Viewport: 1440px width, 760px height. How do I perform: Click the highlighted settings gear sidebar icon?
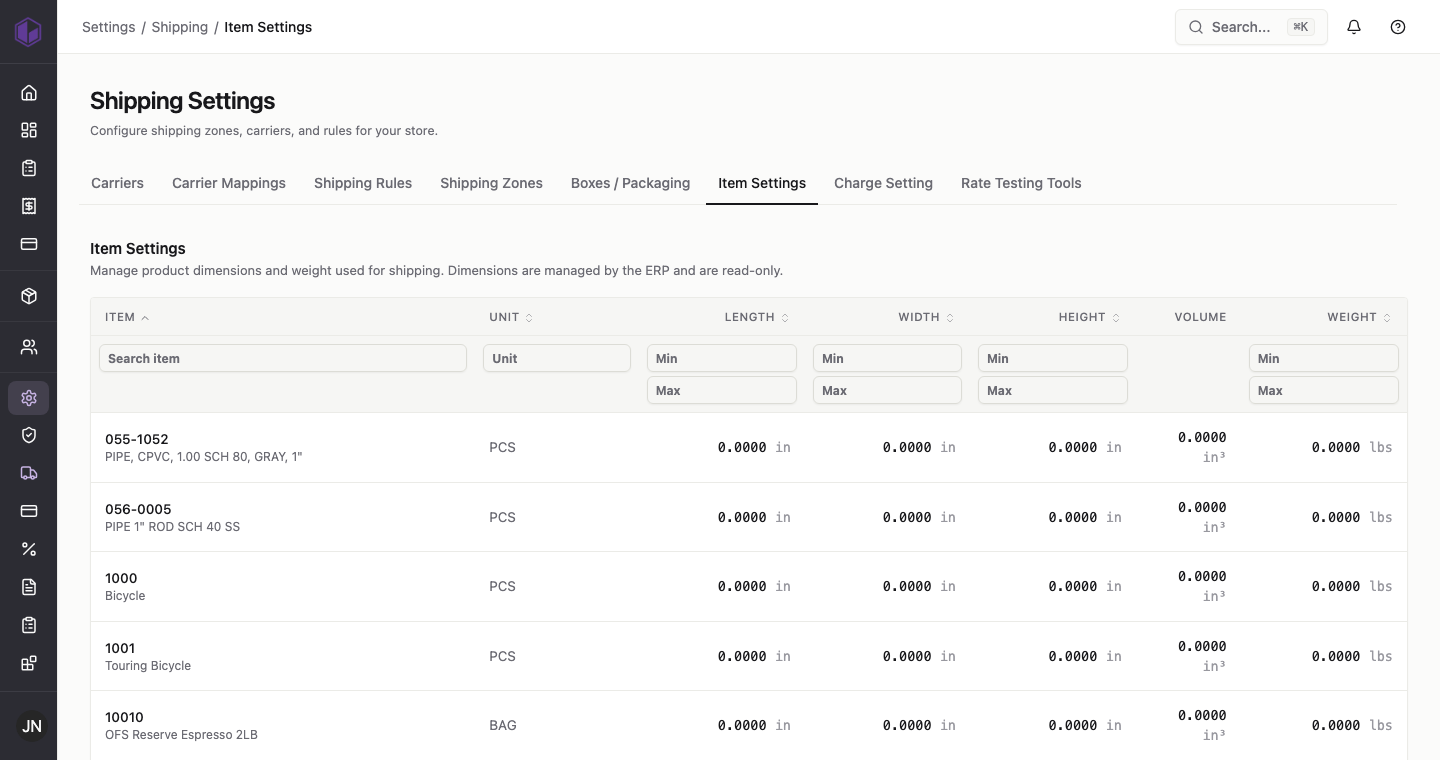tap(29, 398)
